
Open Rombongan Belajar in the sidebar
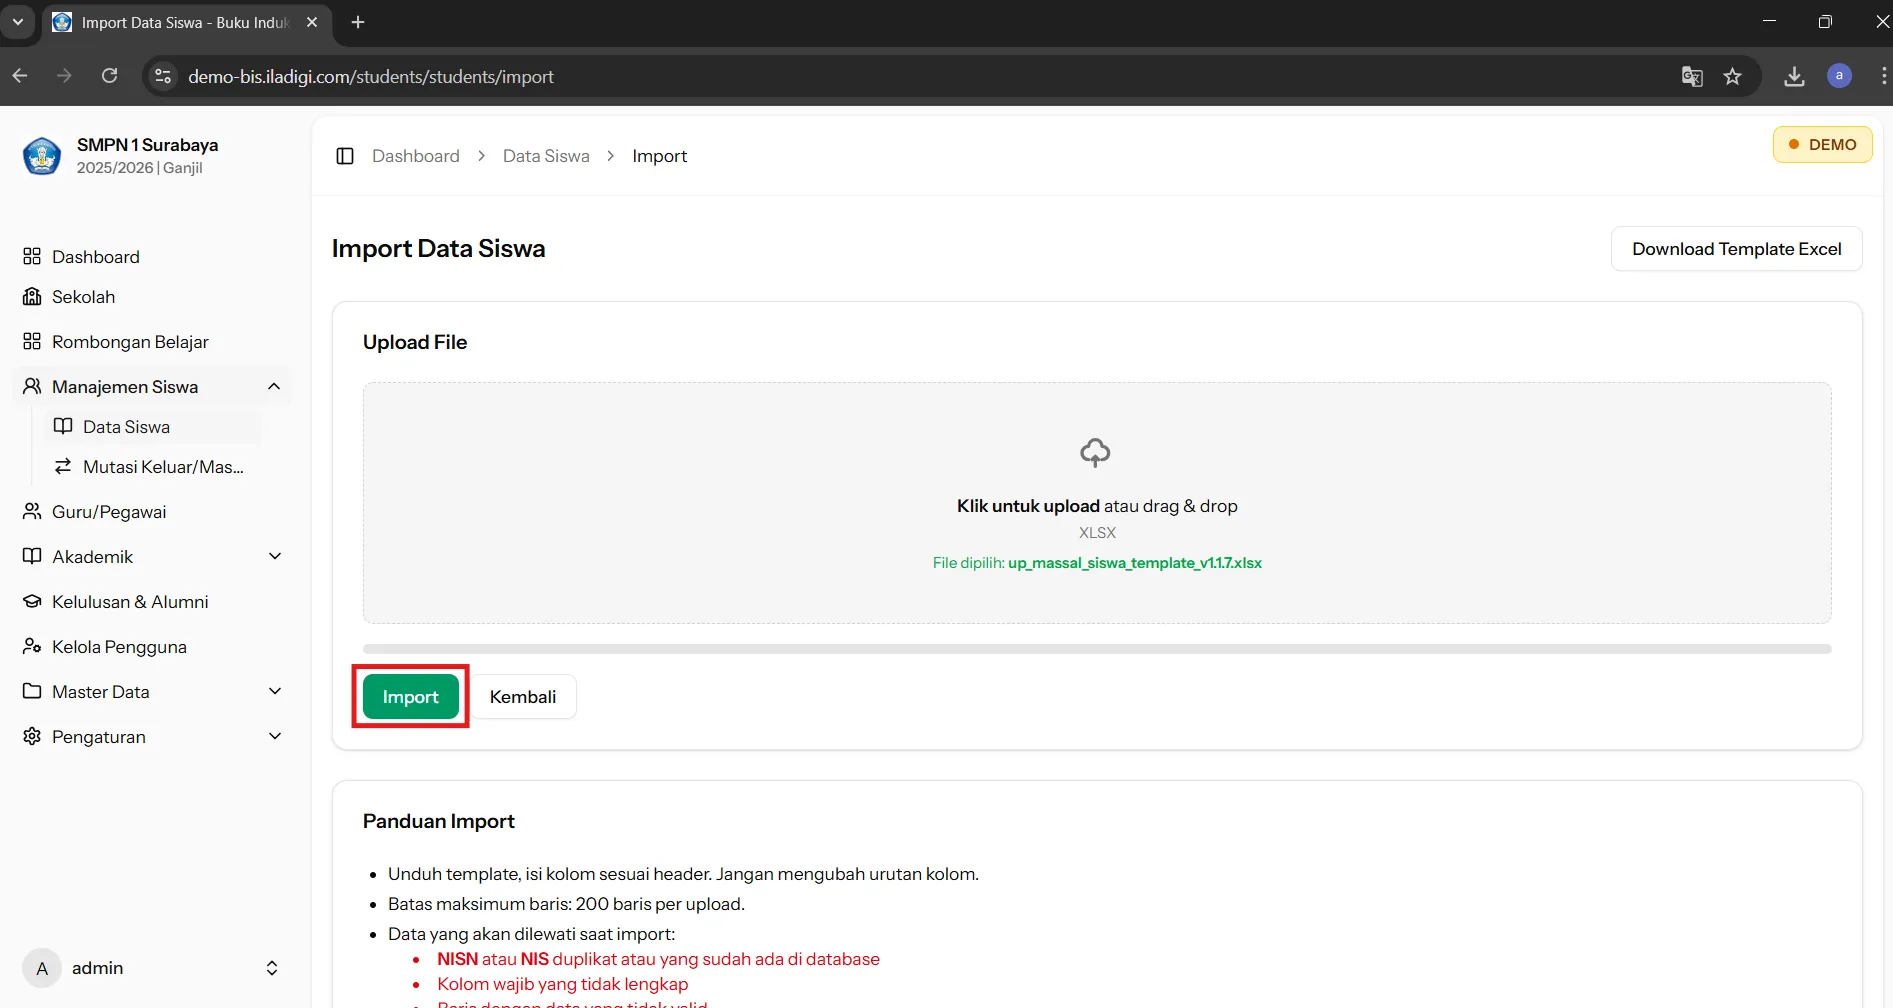[x=152, y=342]
